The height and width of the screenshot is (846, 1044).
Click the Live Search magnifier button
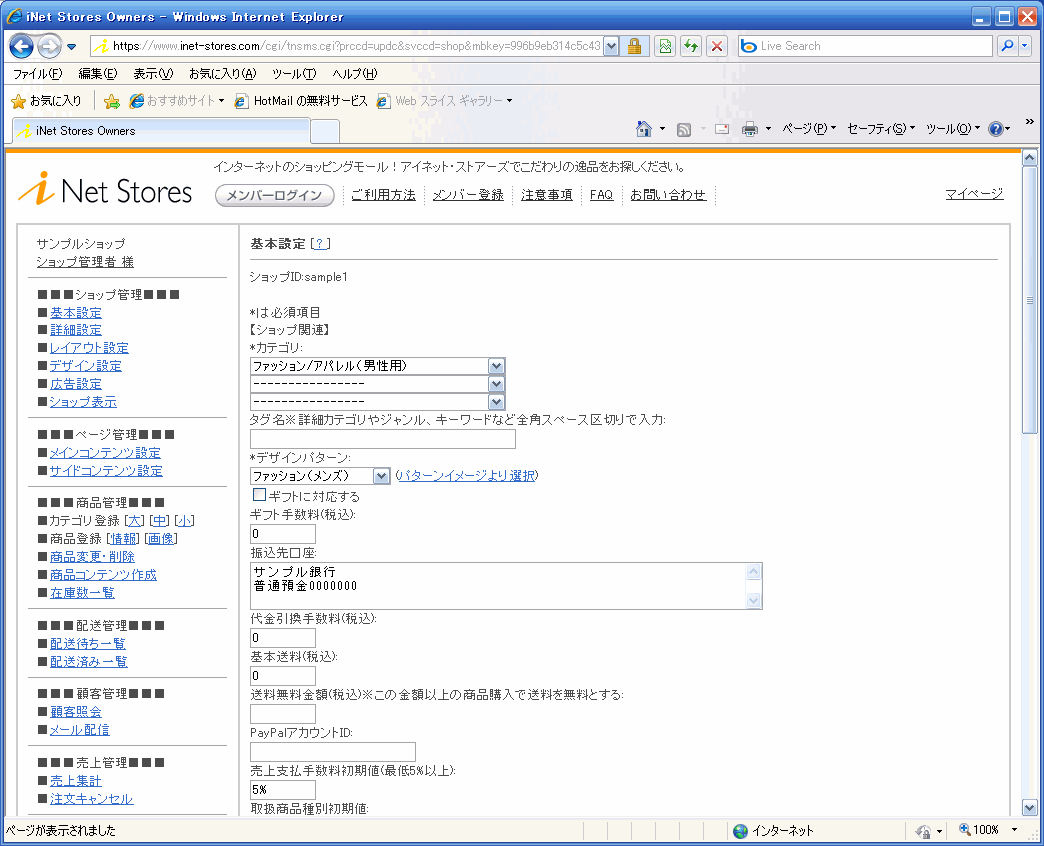click(x=1006, y=46)
